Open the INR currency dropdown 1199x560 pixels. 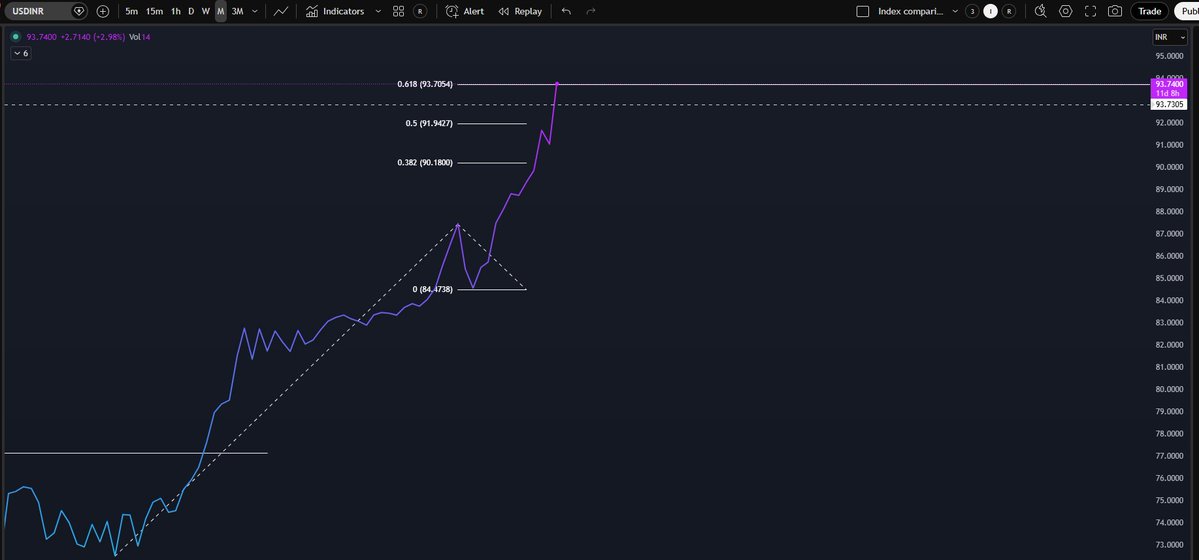pos(1170,37)
